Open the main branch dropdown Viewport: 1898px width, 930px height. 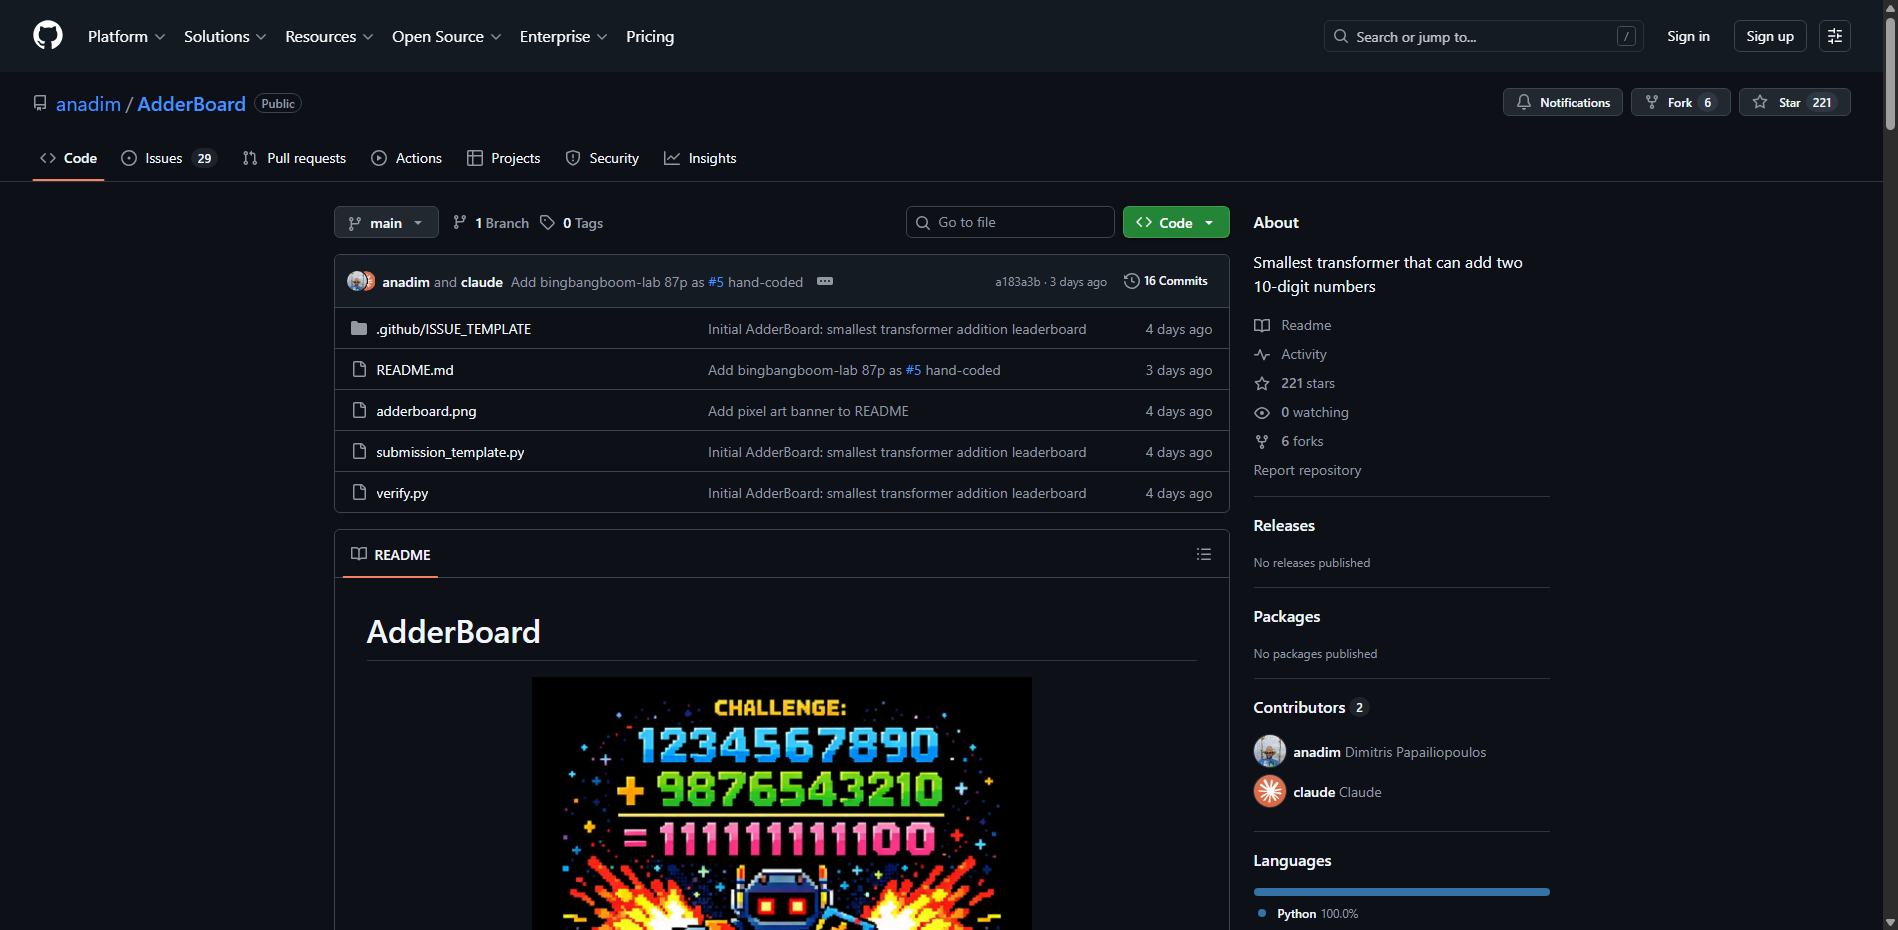coord(386,223)
